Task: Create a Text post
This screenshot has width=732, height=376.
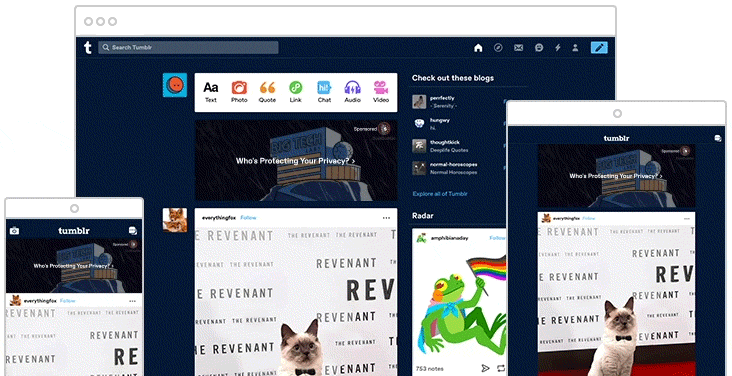Action: [211, 92]
